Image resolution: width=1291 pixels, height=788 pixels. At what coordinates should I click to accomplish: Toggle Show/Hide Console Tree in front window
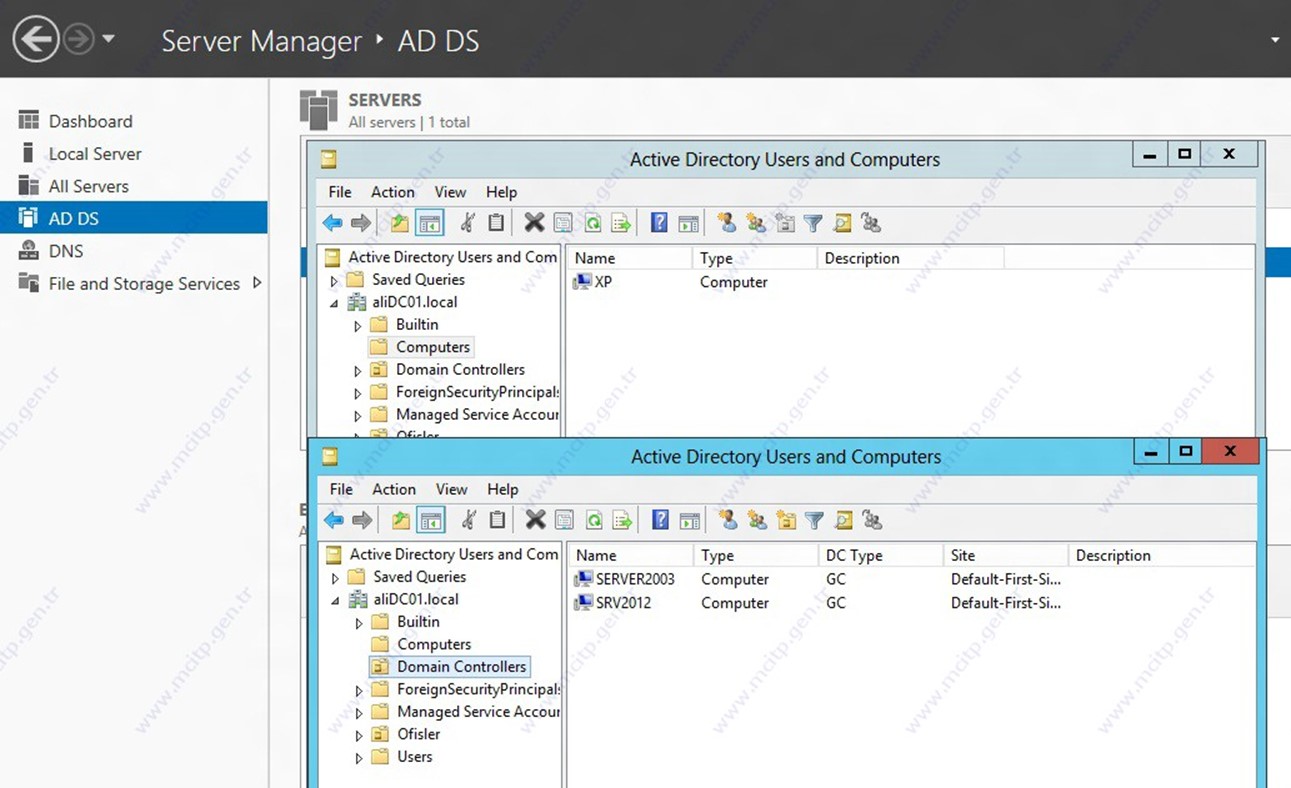click(x=431, y=520)
